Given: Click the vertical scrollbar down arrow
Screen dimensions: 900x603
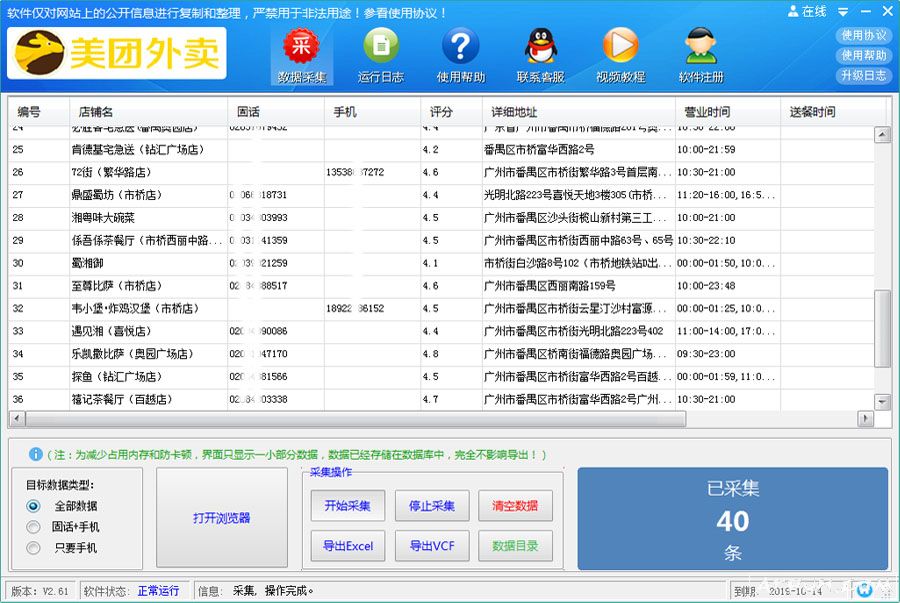Looking at the screenshot, I should tap(882, 402).
